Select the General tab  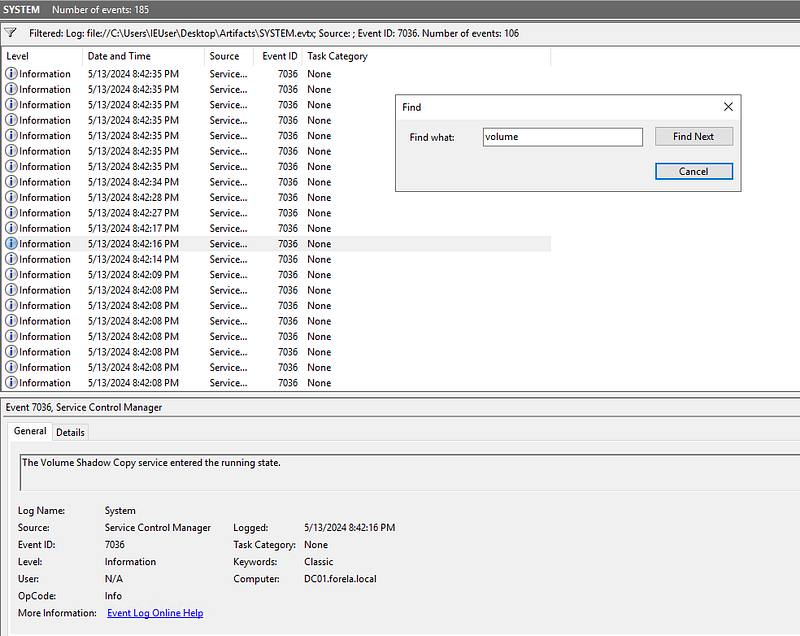coord(30,431)
